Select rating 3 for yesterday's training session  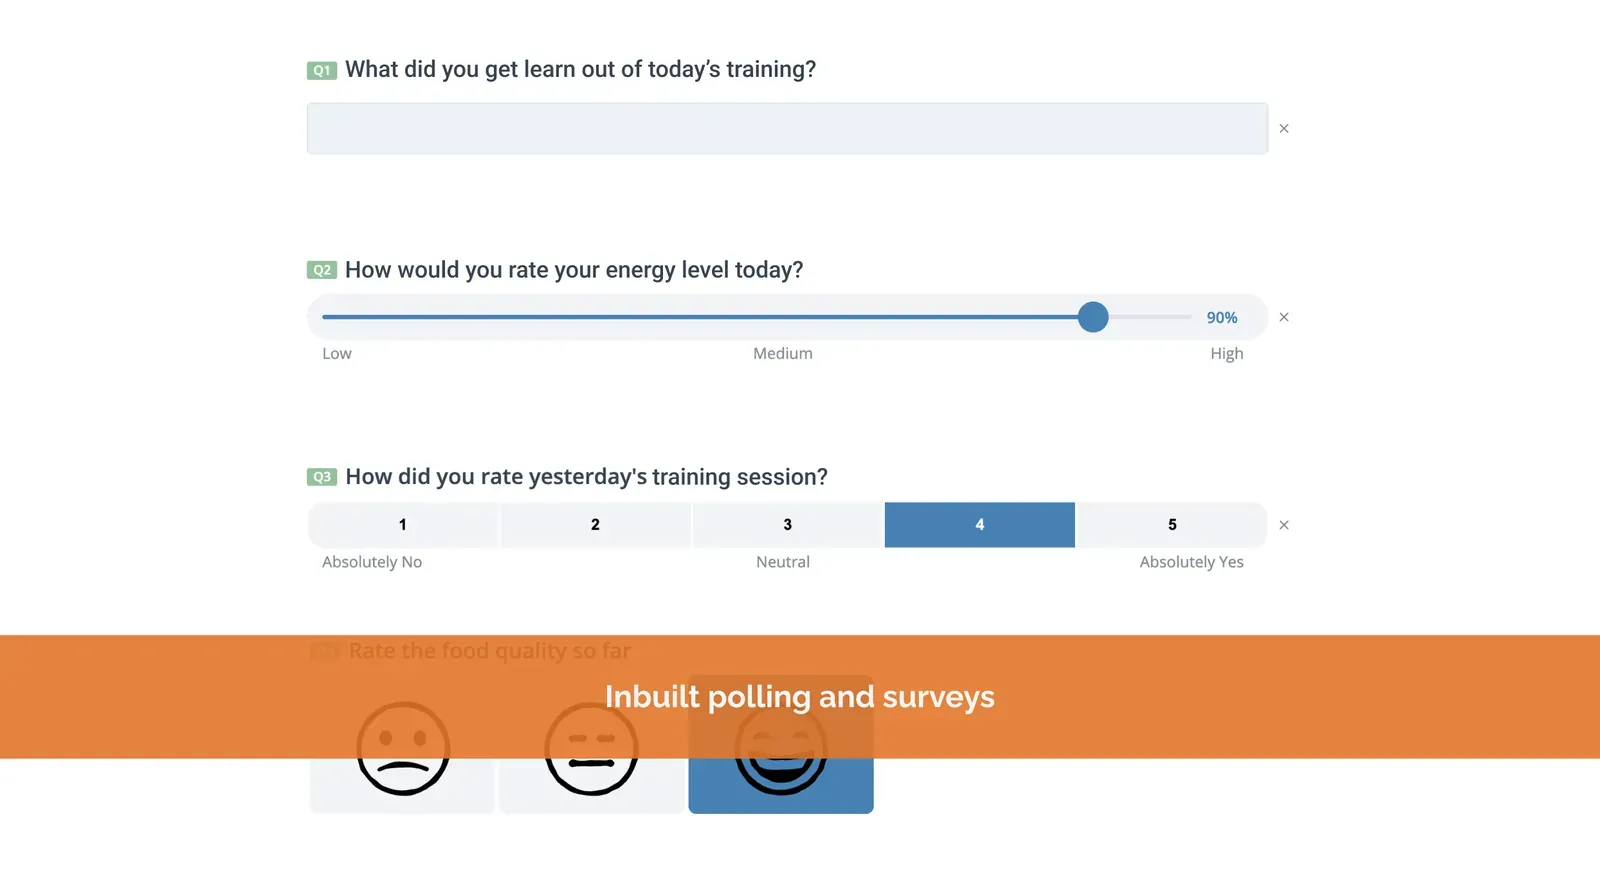(x=788, y=525)
